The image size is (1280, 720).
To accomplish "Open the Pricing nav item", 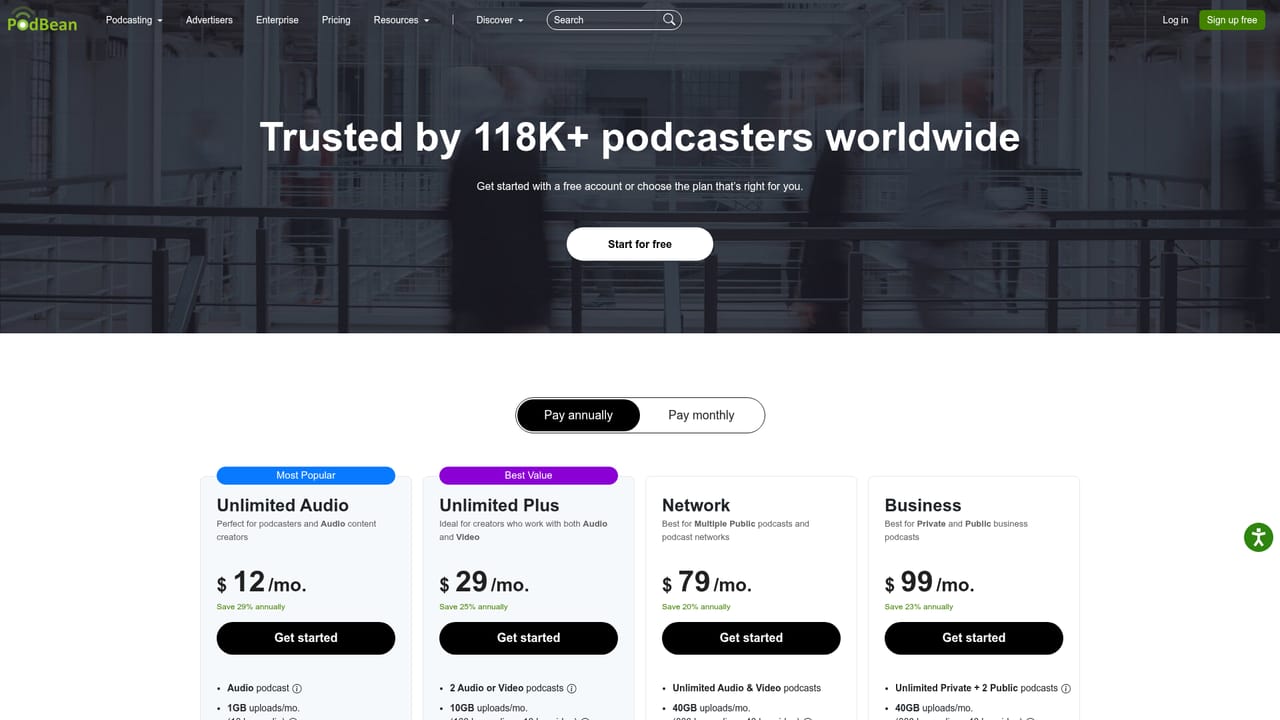I will pyautogui.click(x=336, y=20).
